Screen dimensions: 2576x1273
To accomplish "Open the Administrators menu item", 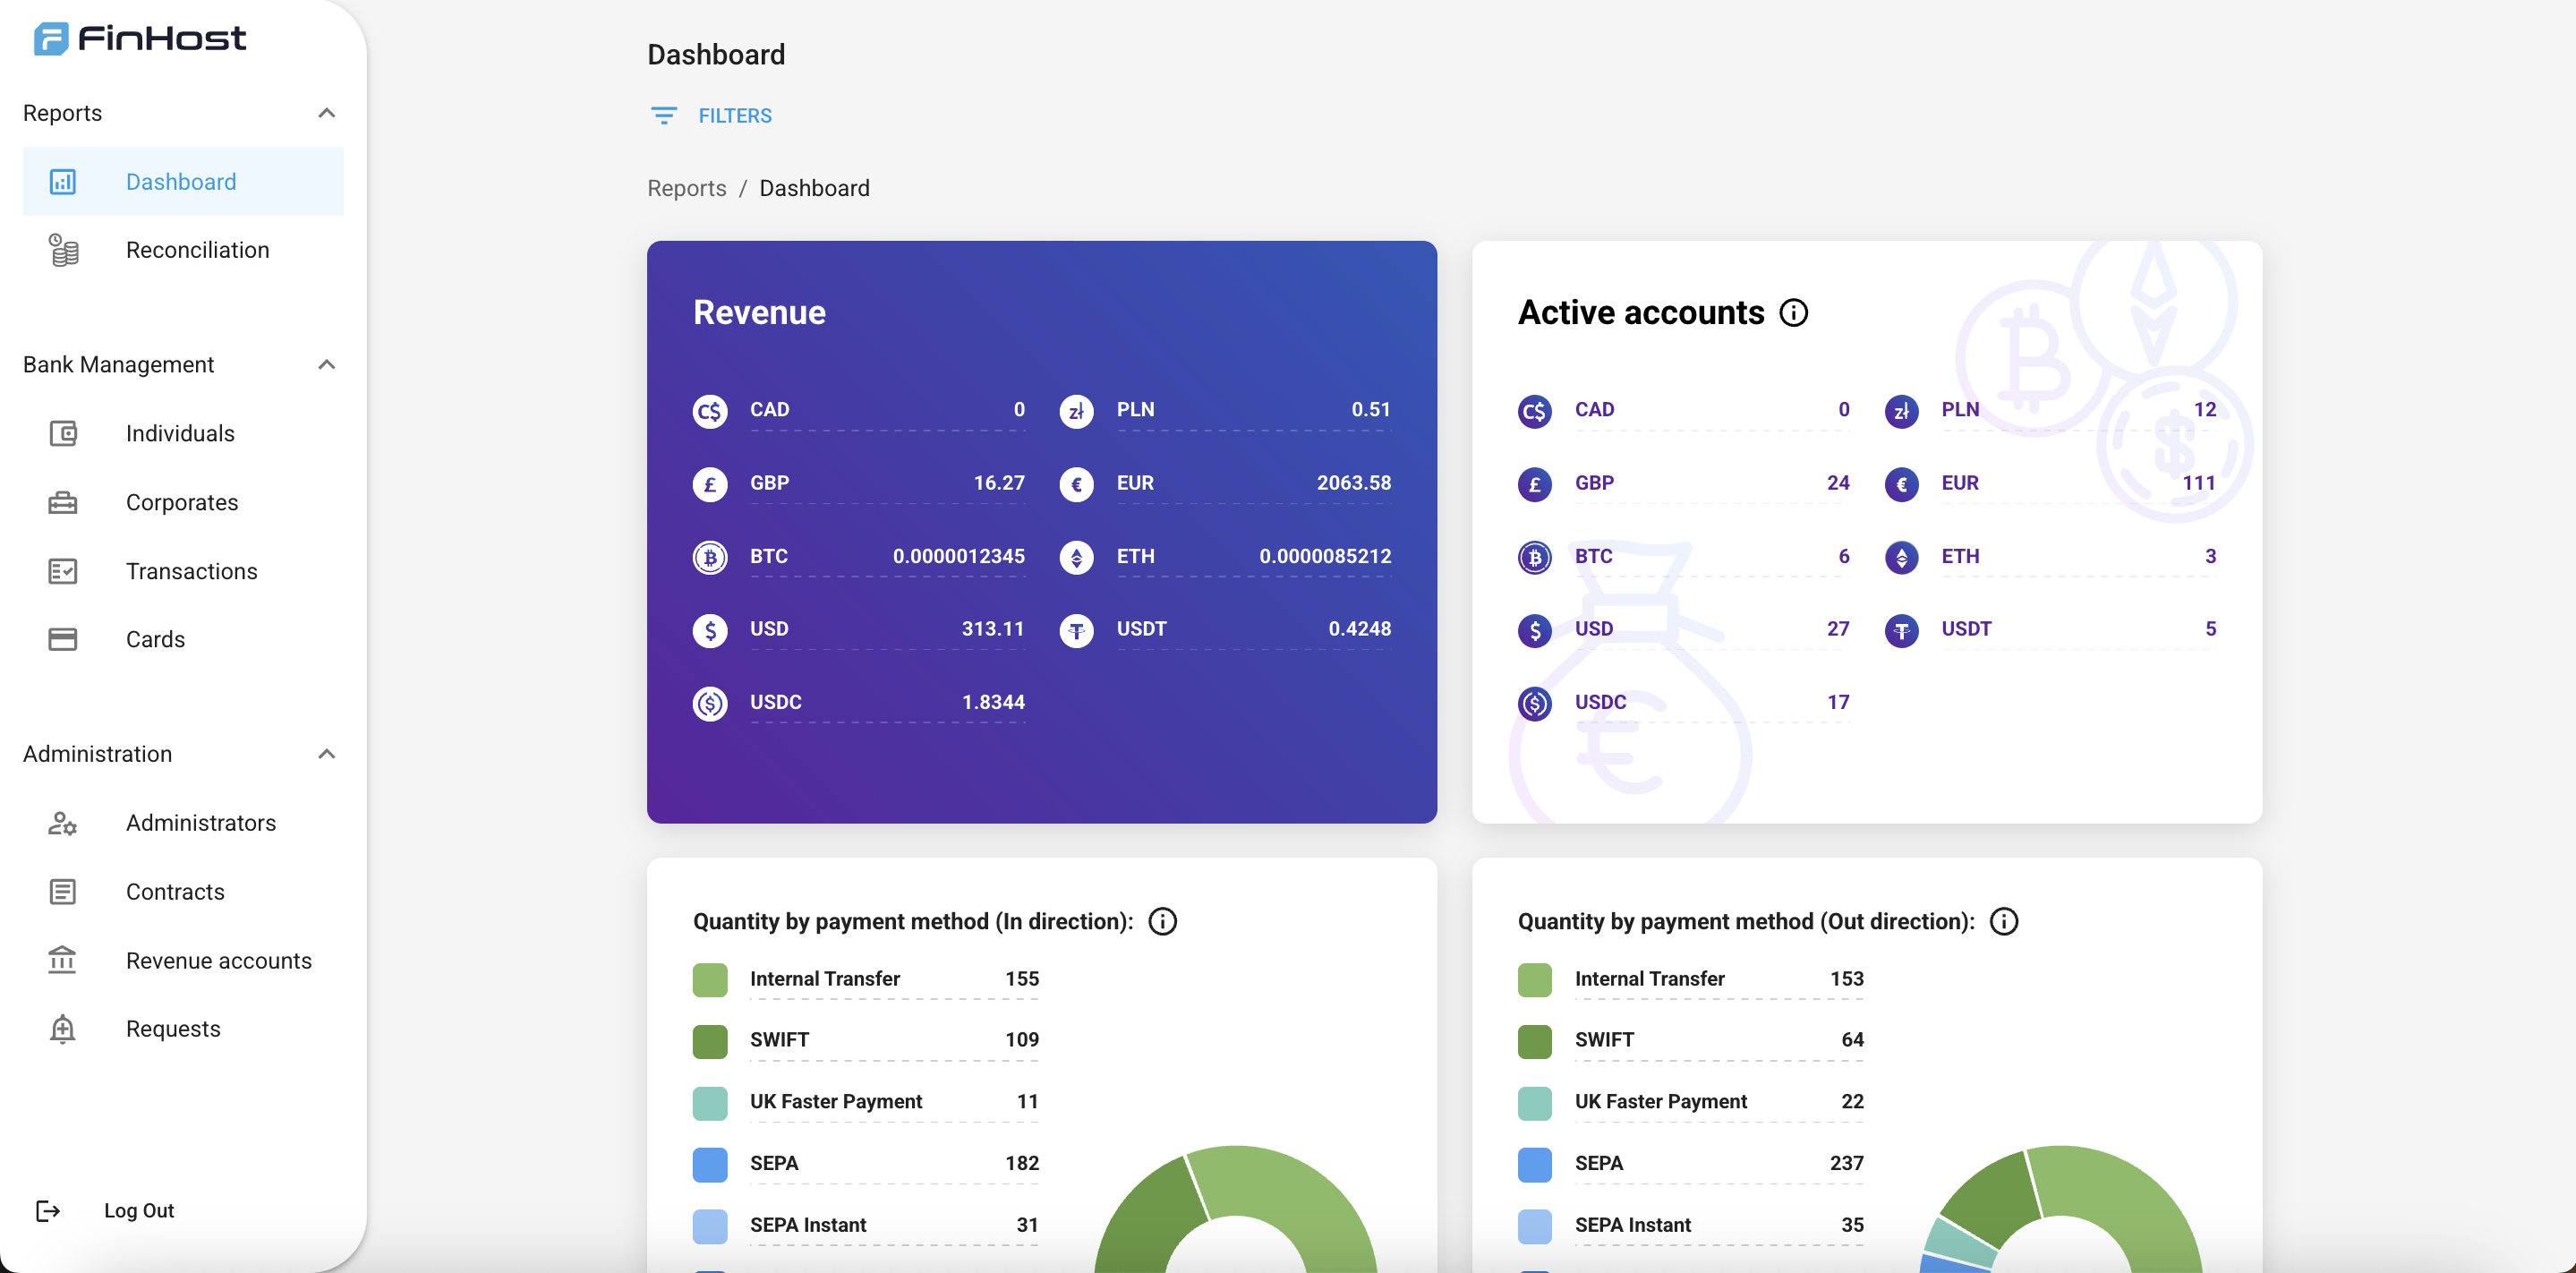I will pyautogui.click(x=200, y=822).
